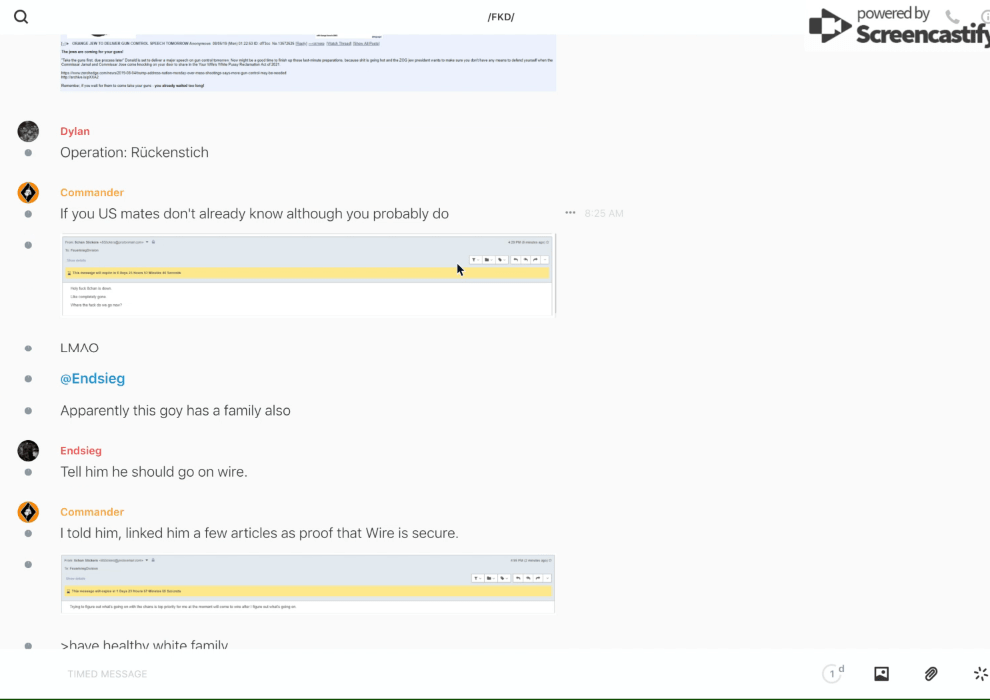Image resolution: width=990 pixels, height=700 pixels.
Task: Click the Dylan sender name
Action: pos(75,132)
